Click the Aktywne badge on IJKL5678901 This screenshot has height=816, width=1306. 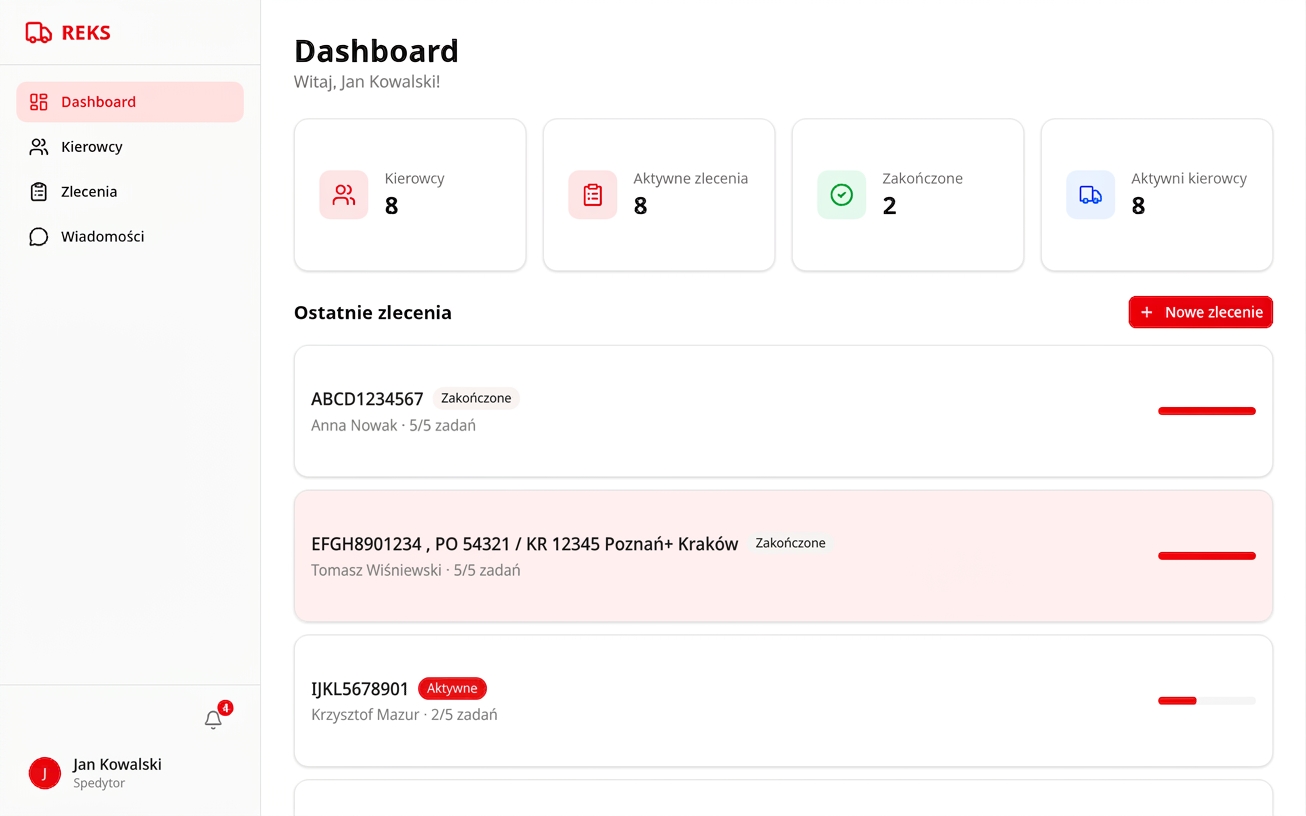click(x=452, y=688)
